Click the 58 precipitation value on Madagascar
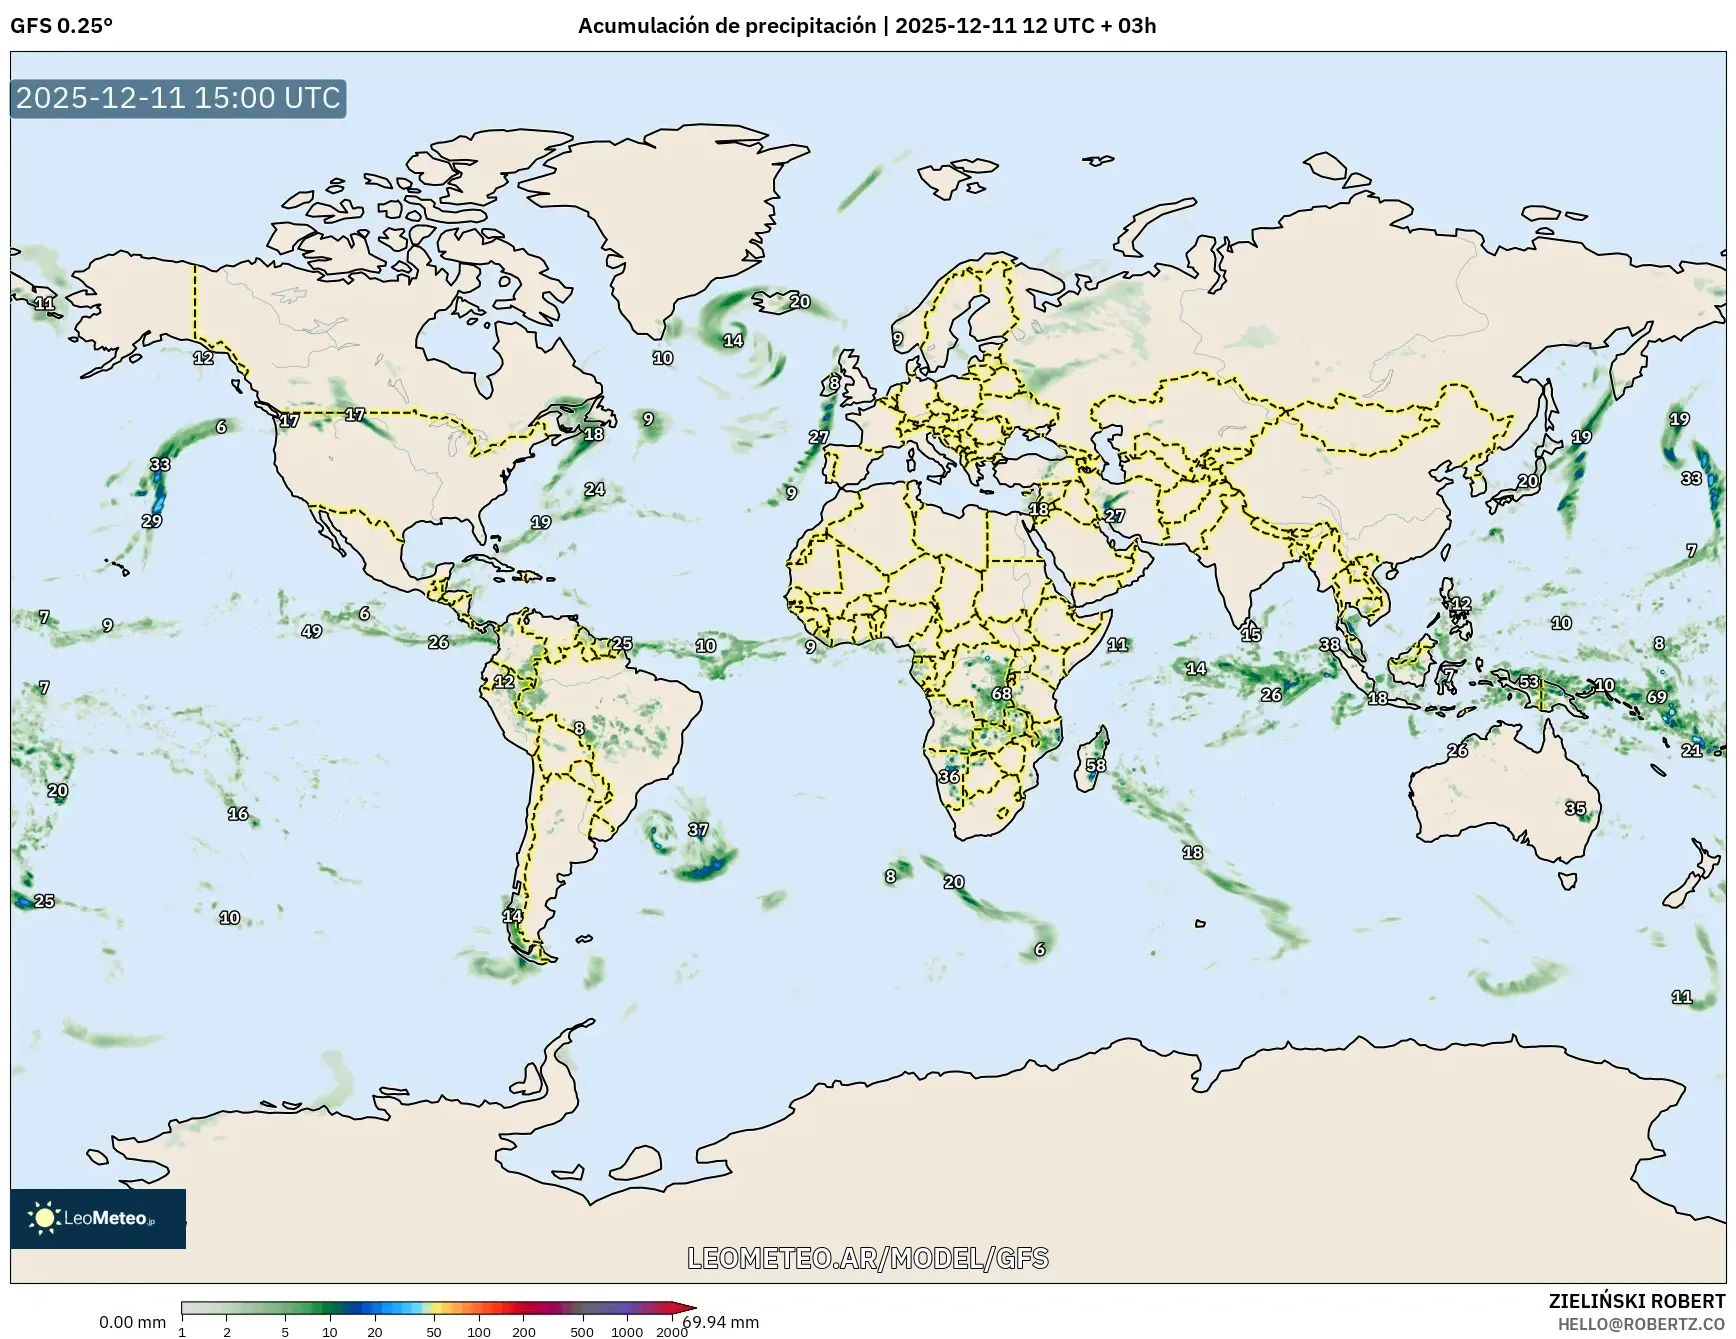 click(1096, 766)
